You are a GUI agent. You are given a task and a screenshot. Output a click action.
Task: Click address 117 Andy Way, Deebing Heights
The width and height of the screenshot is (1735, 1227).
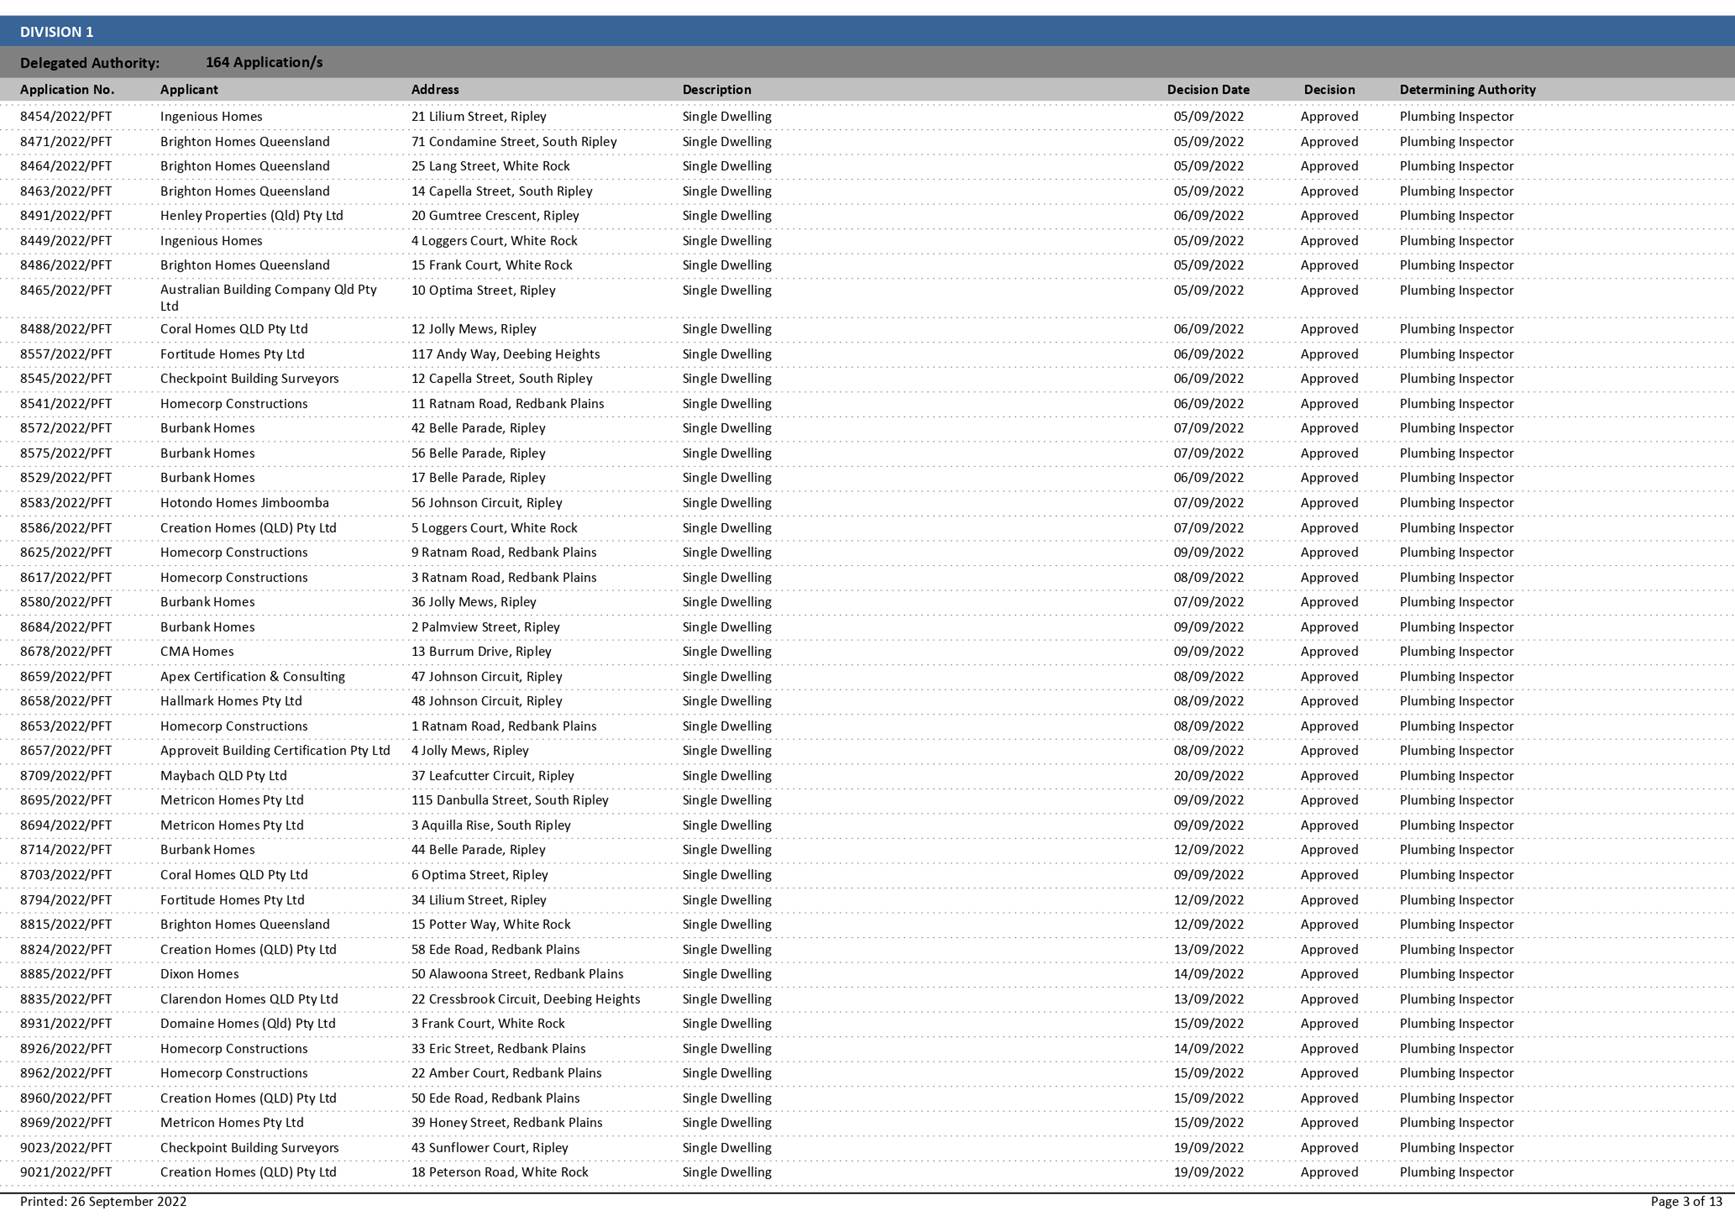click(x=505, y=354)
